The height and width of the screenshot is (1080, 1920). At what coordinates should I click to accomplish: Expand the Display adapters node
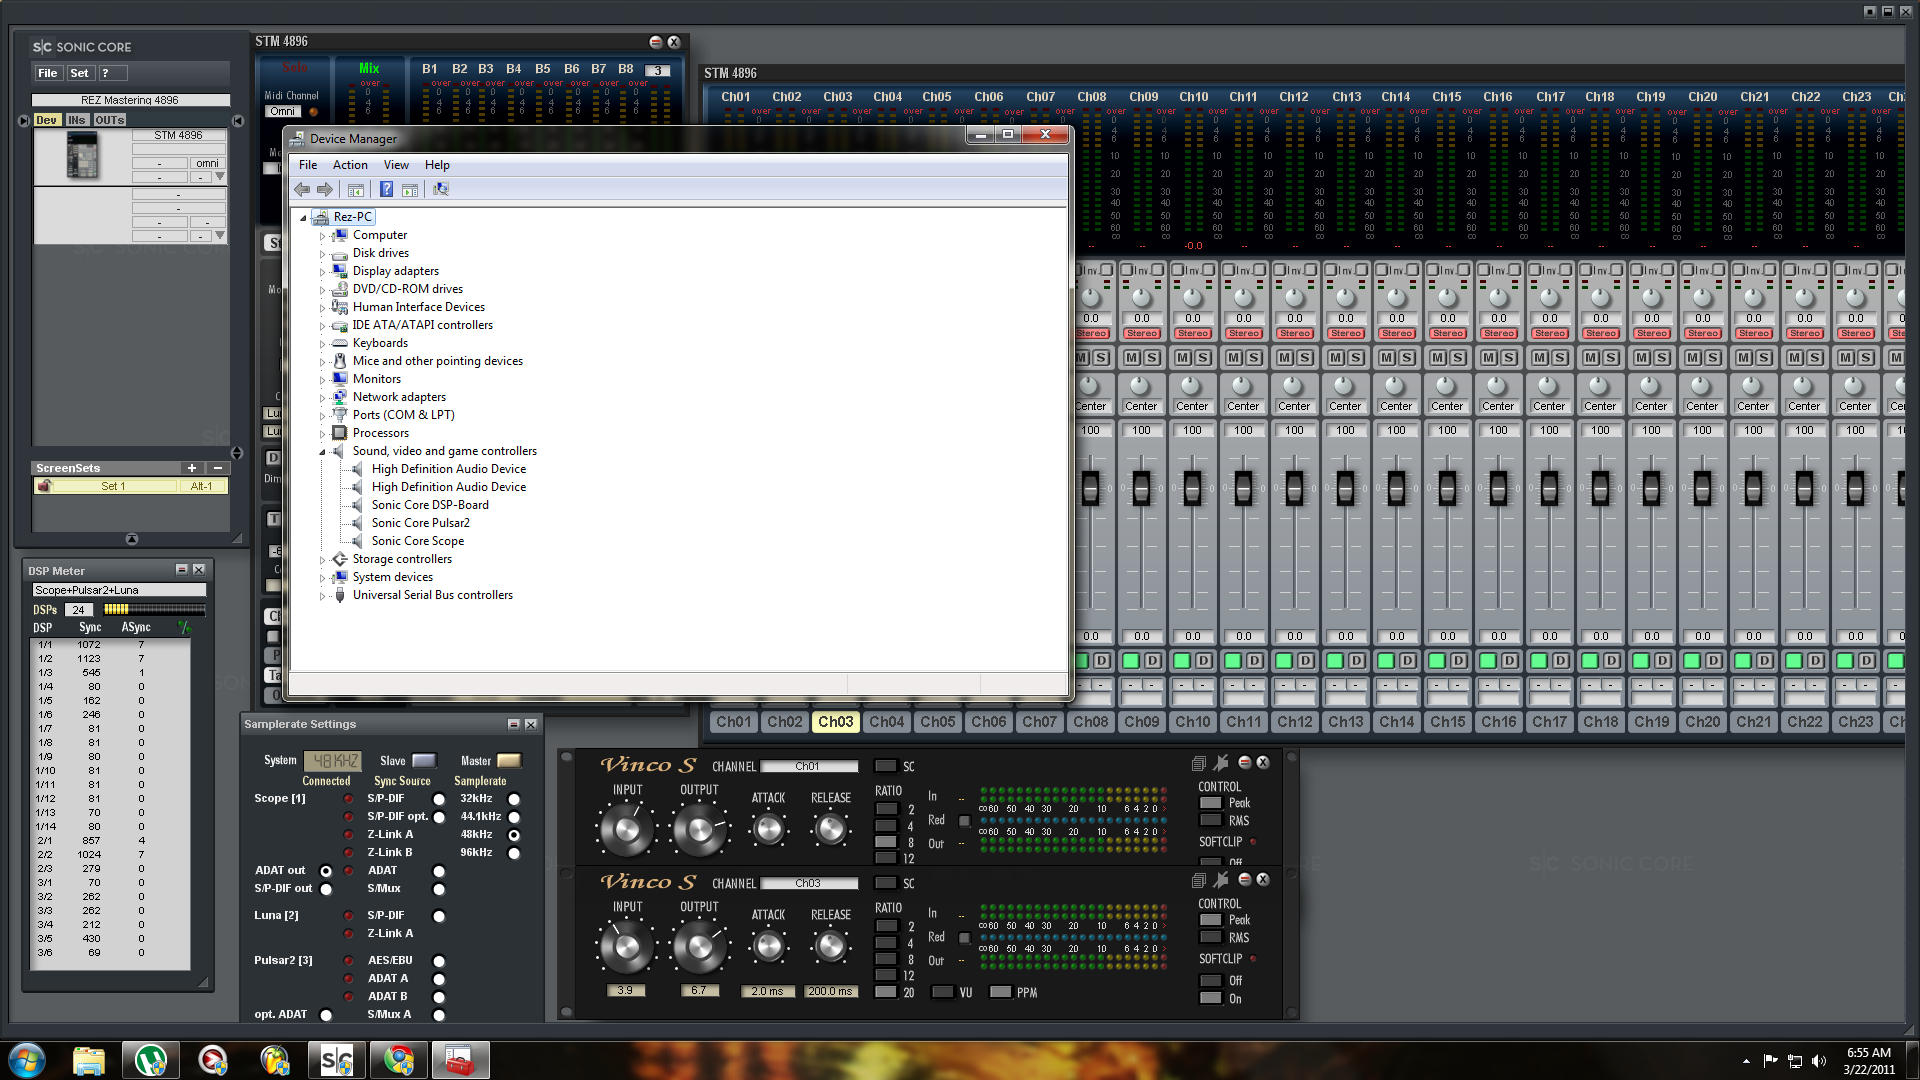[x=322, y=272]
